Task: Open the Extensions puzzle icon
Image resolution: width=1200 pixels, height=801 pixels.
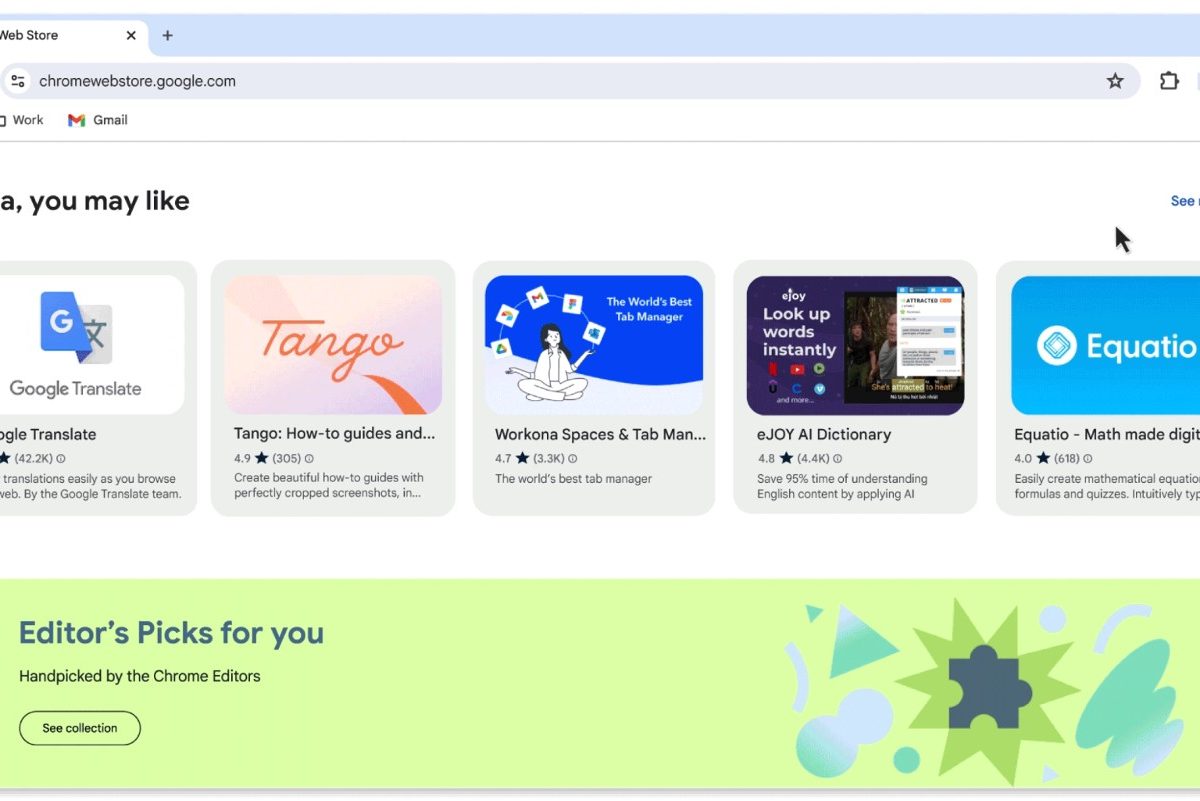Action: 1169,81
